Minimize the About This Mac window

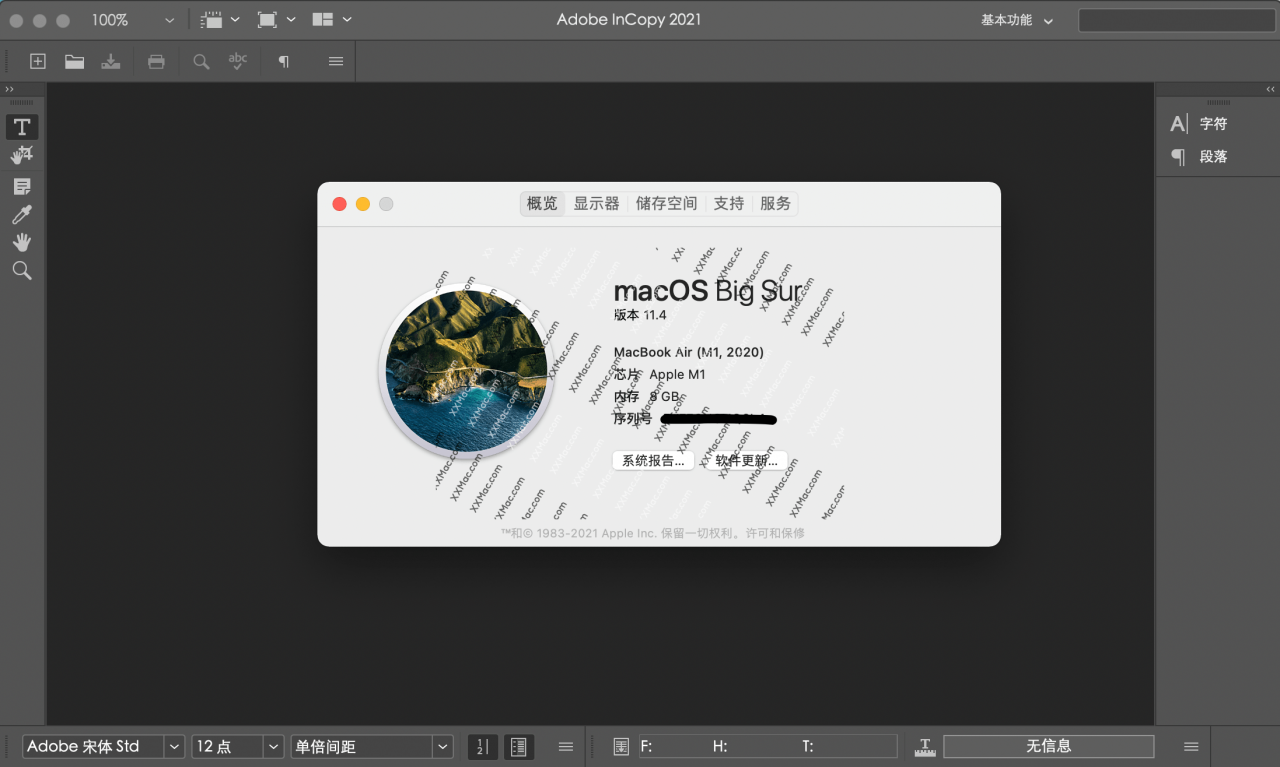click(x=363, y=204)
